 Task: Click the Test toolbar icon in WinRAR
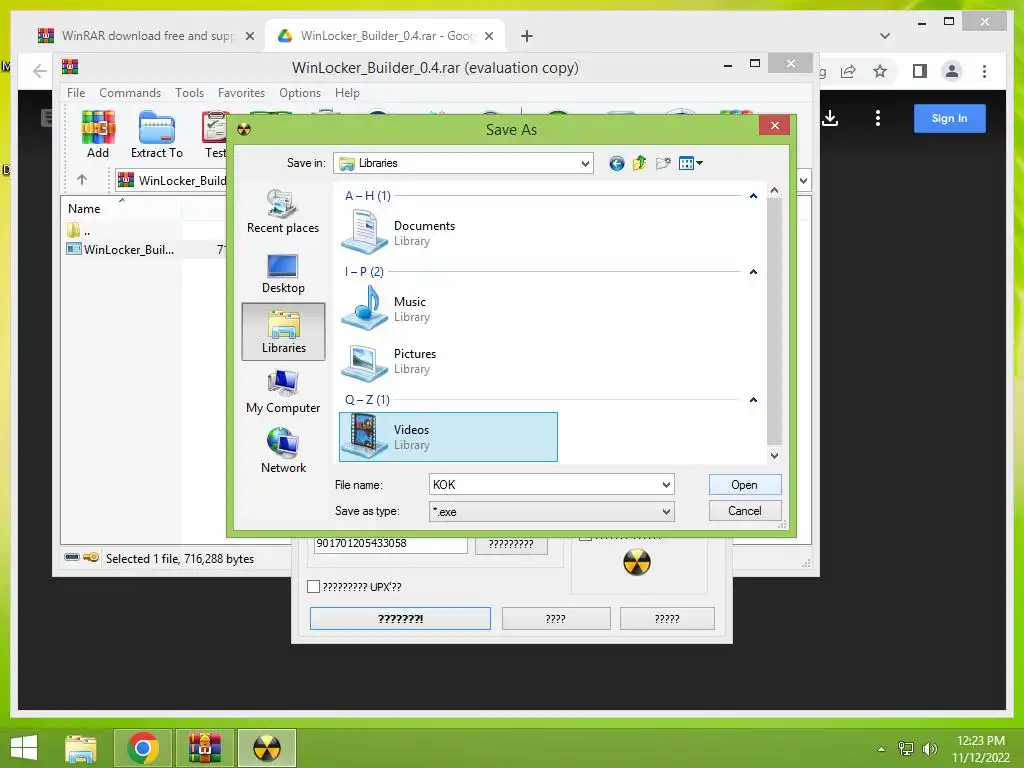216,134
